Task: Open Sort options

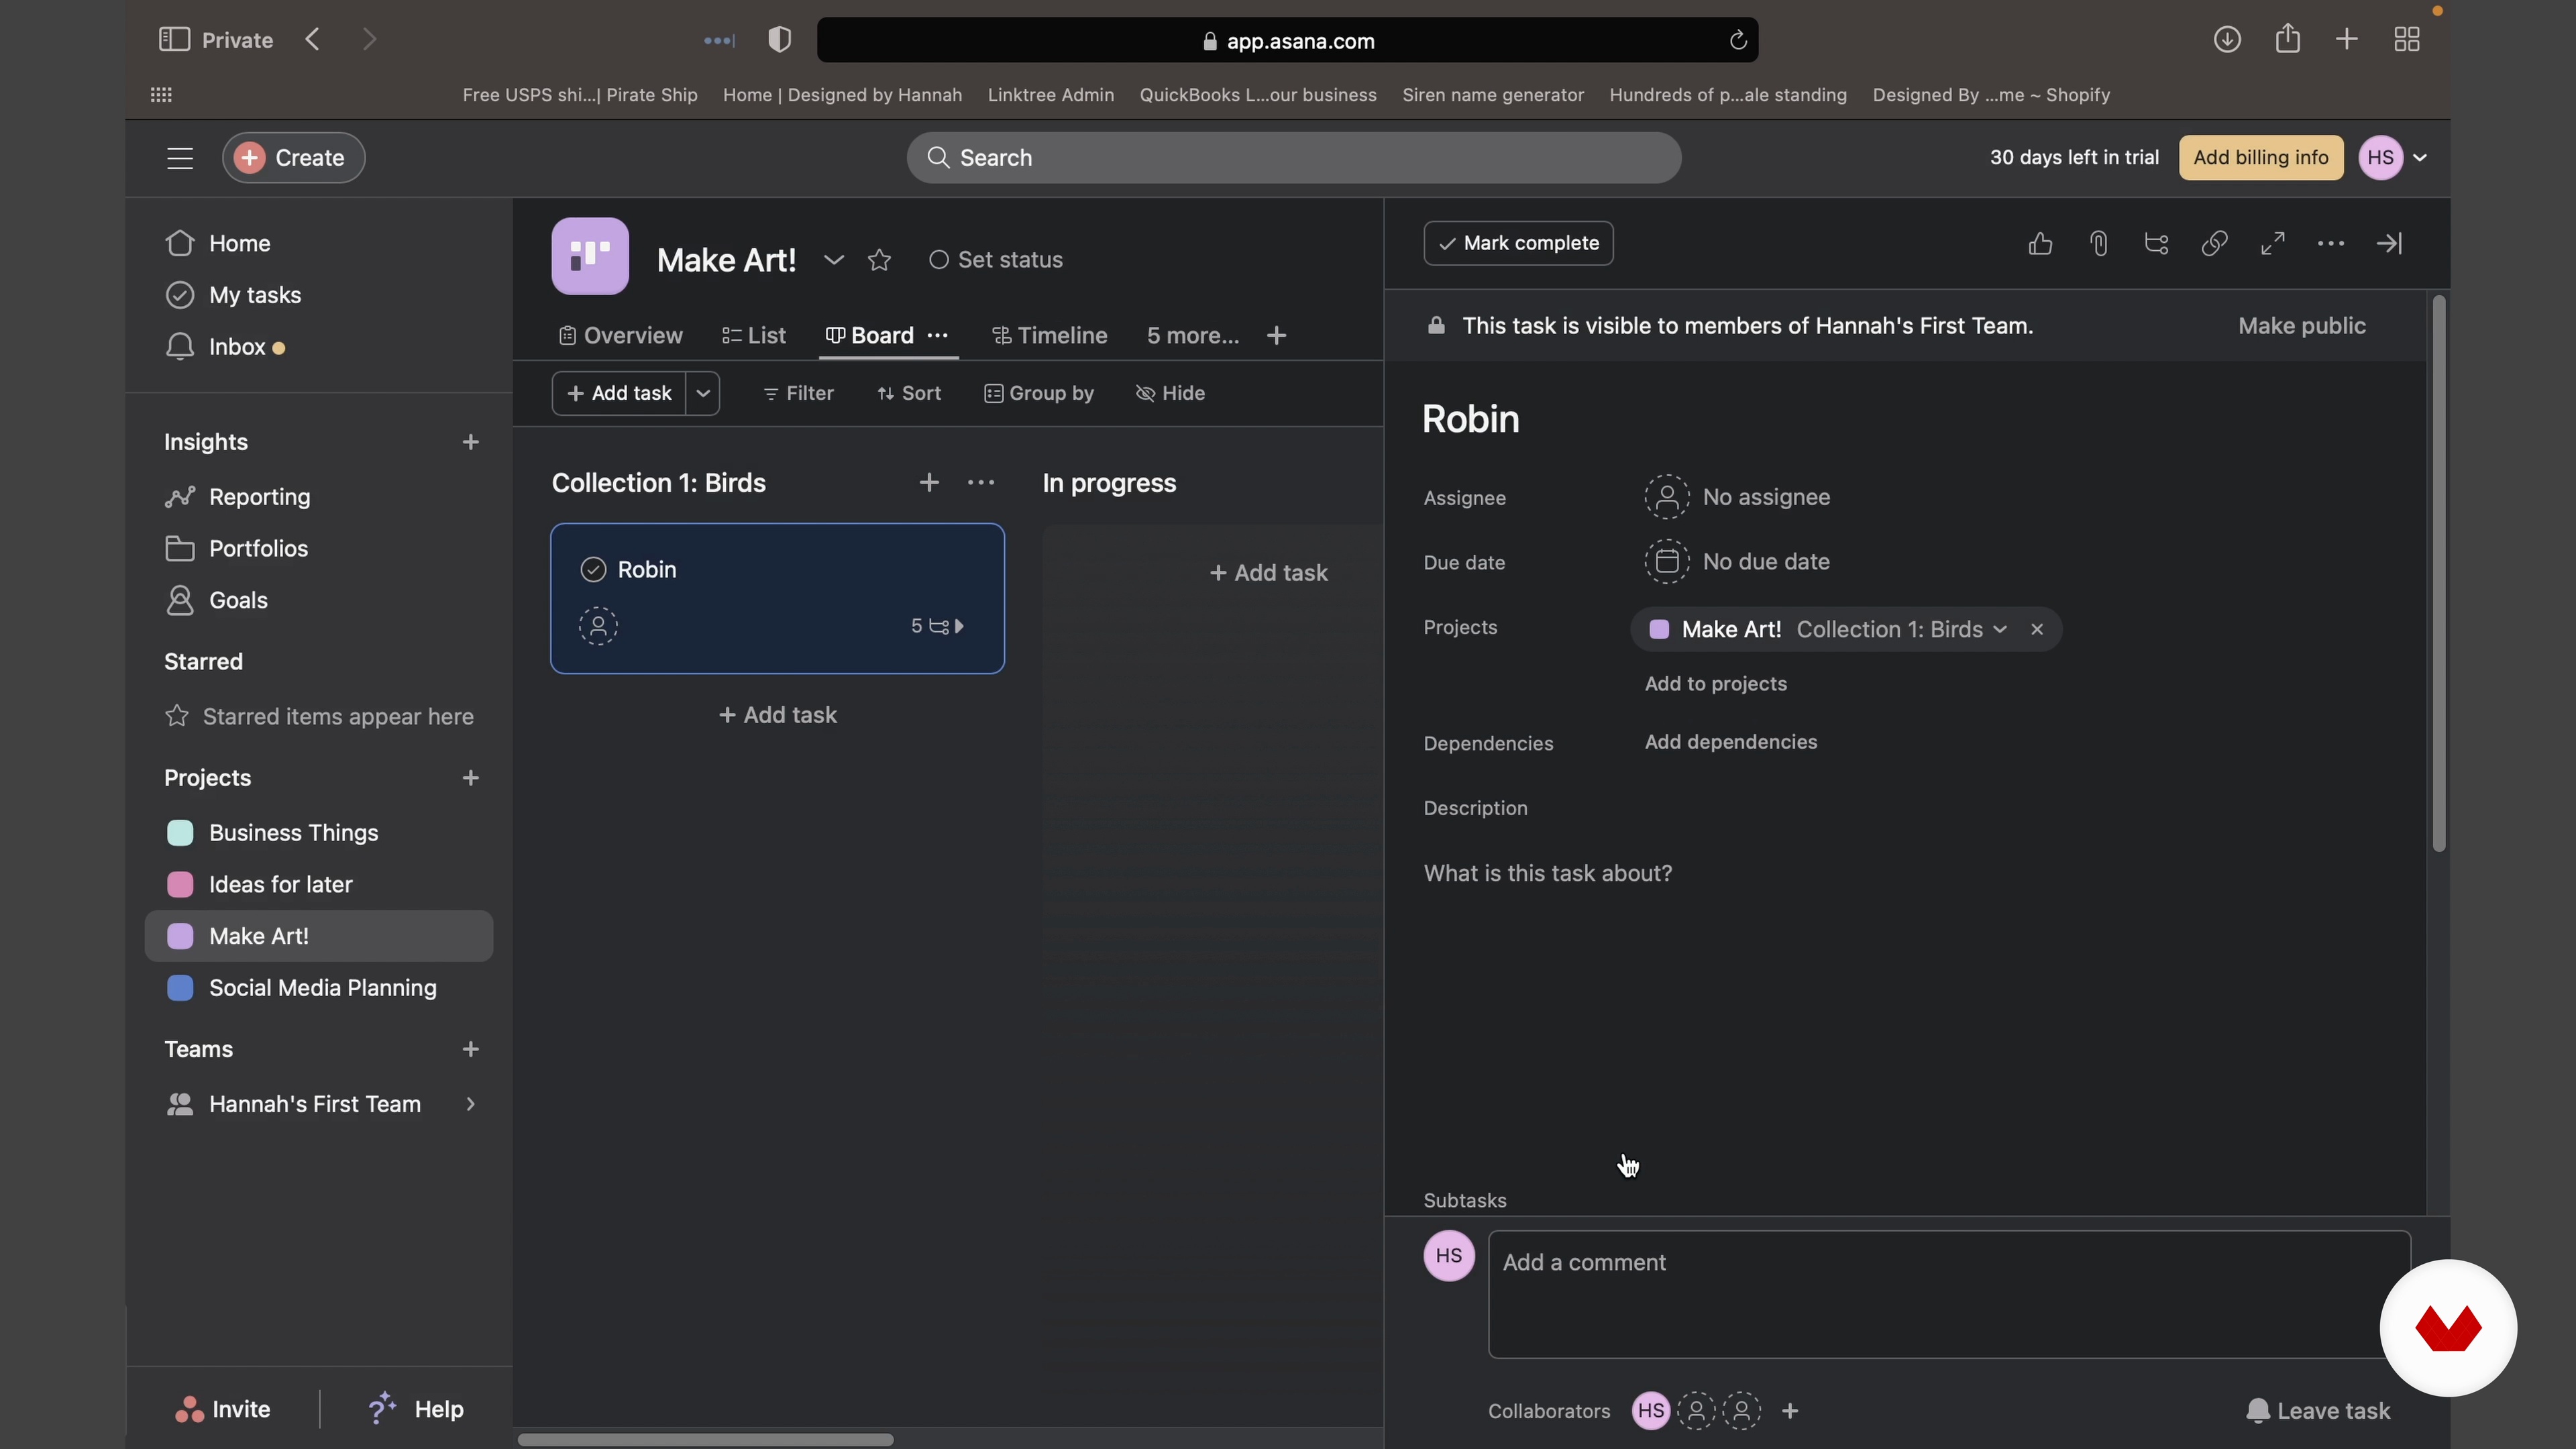Action: pyautogui.click(x=909, y=393)
